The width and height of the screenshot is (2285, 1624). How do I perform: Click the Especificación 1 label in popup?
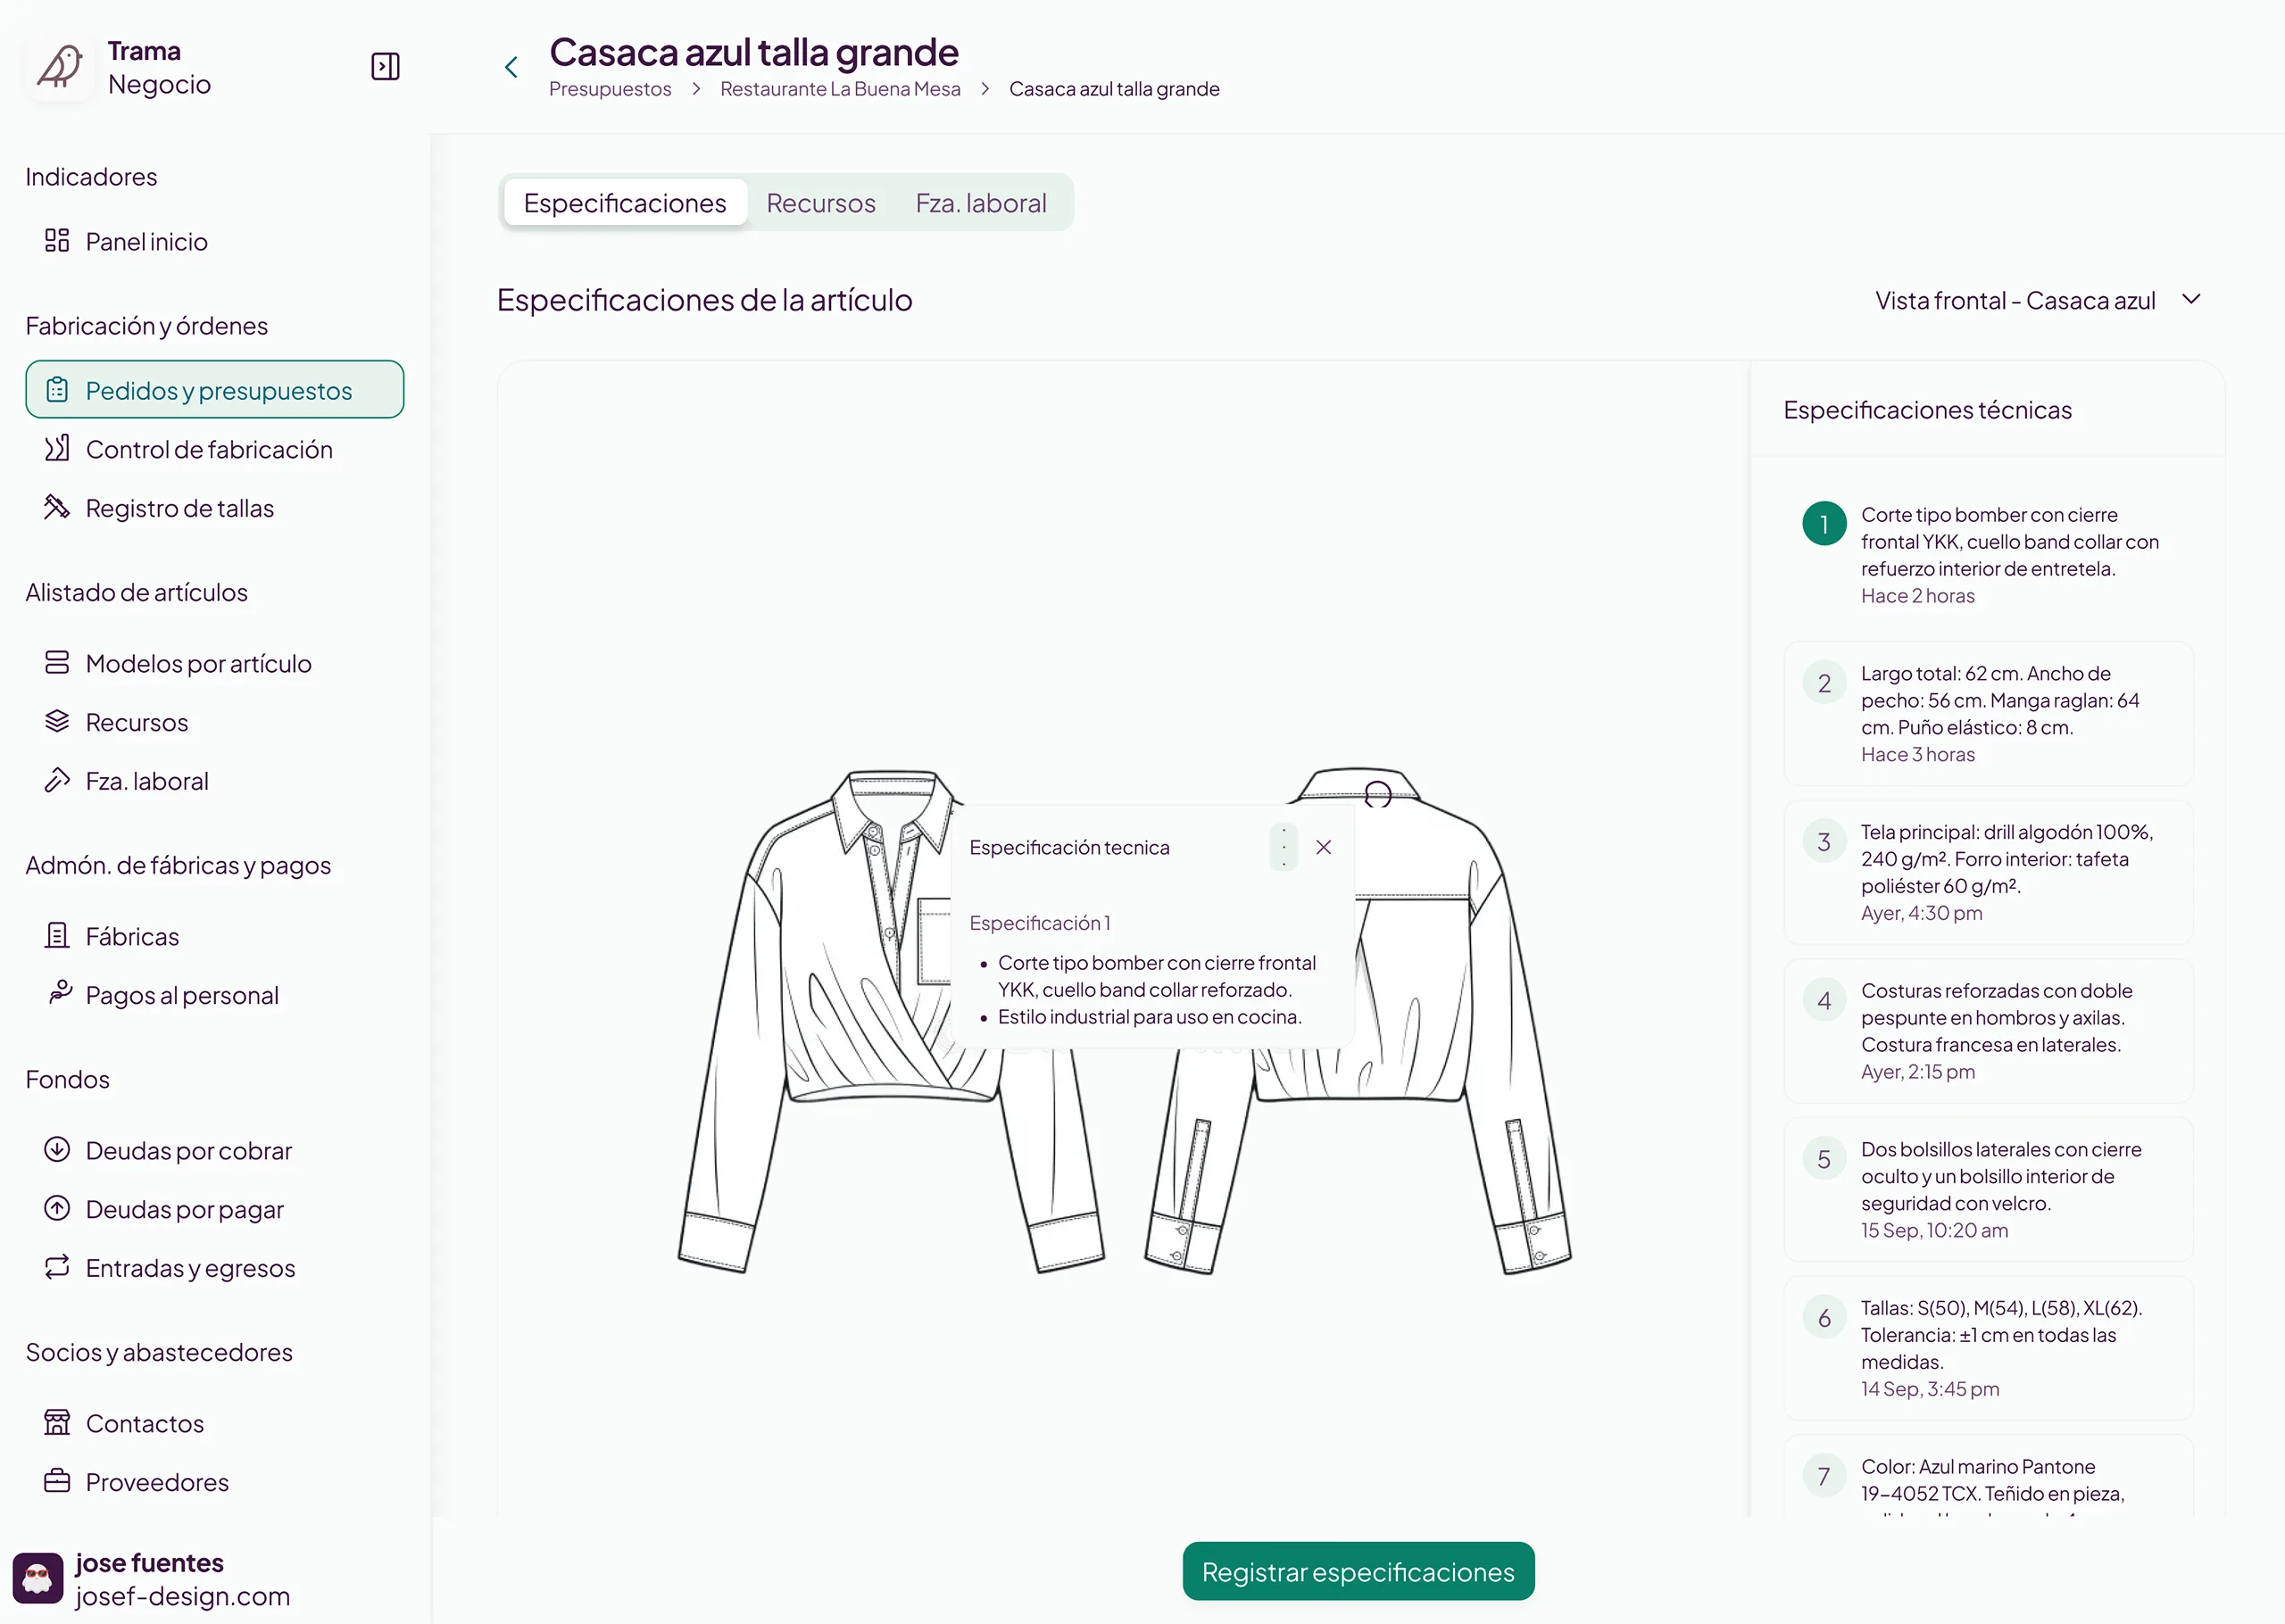(1039, 923)
